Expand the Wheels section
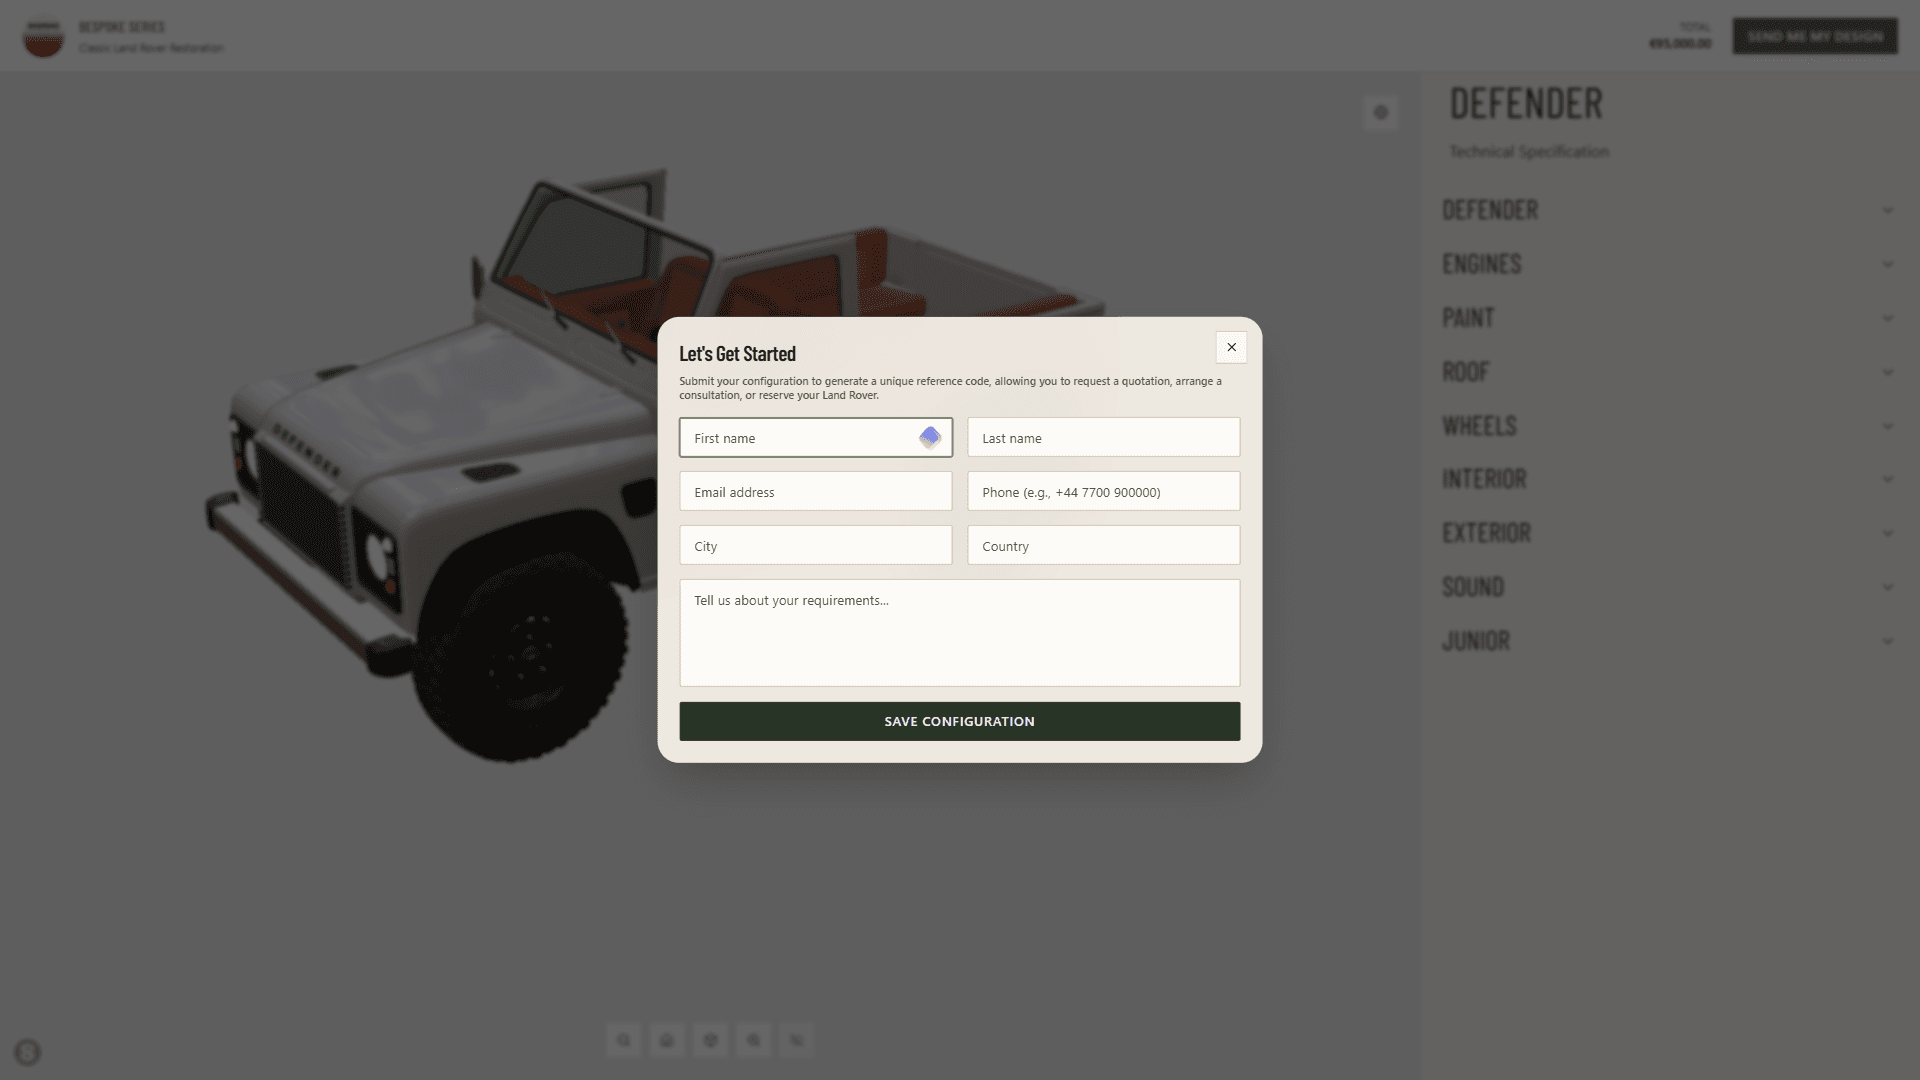The width and height of the screenshot is (1920, 1080). pyautogui.click(x=1668, y=426)
